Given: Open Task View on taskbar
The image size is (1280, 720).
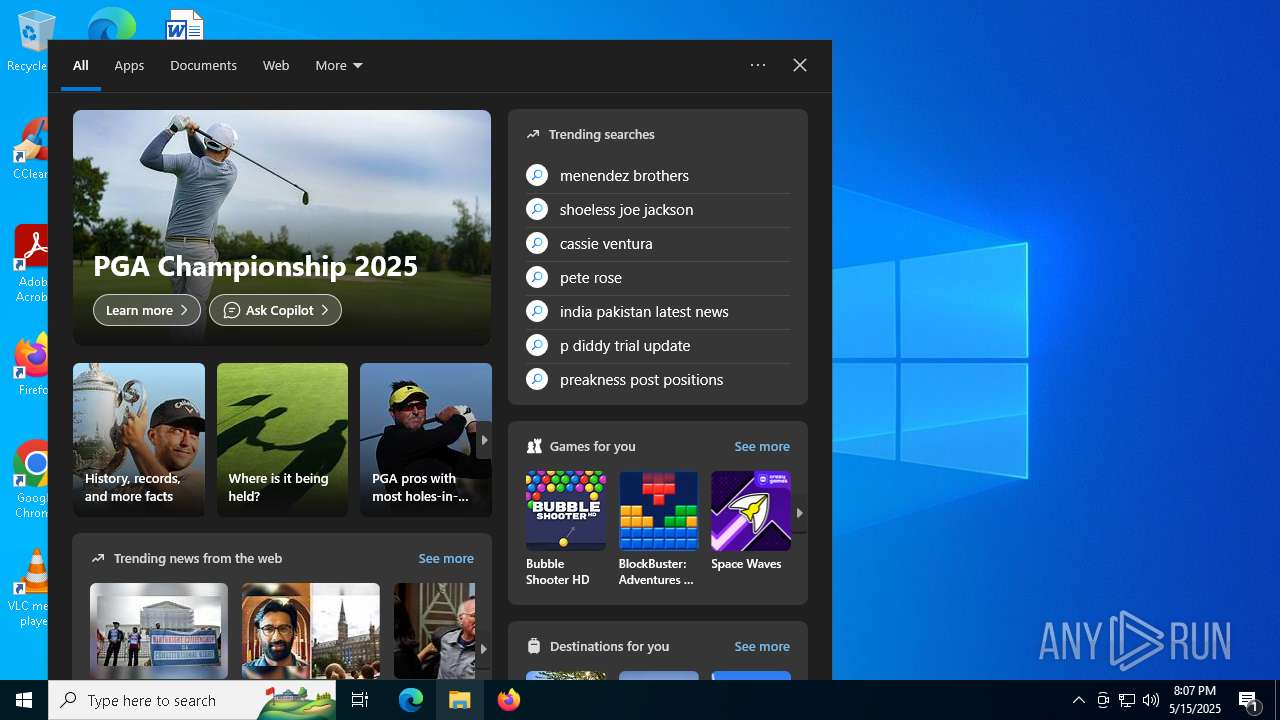Looking at the screenshot, I should (x=360, y=700).
